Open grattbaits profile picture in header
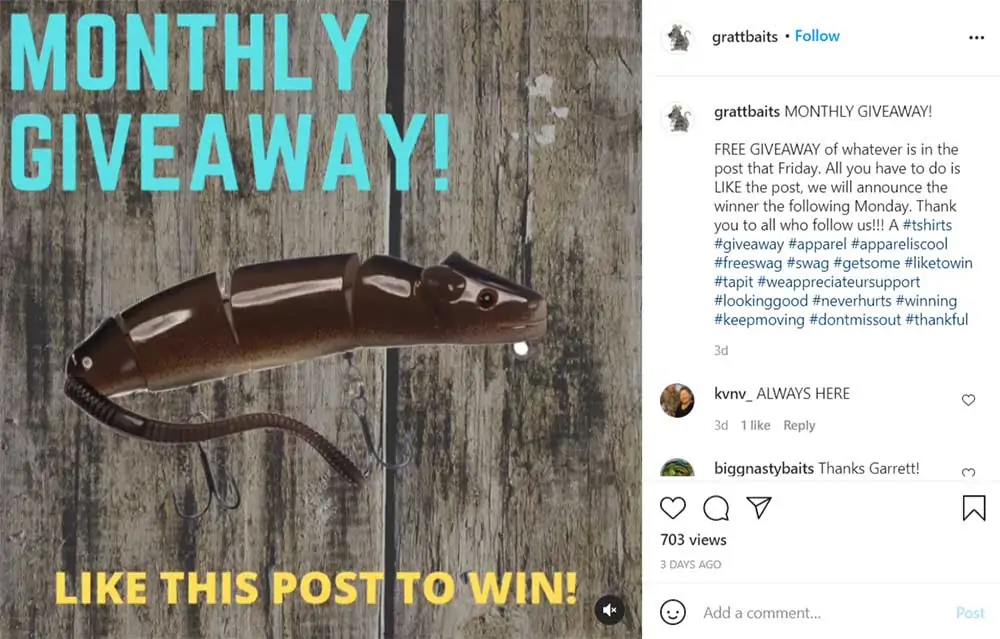 click(x=677, y=37)
